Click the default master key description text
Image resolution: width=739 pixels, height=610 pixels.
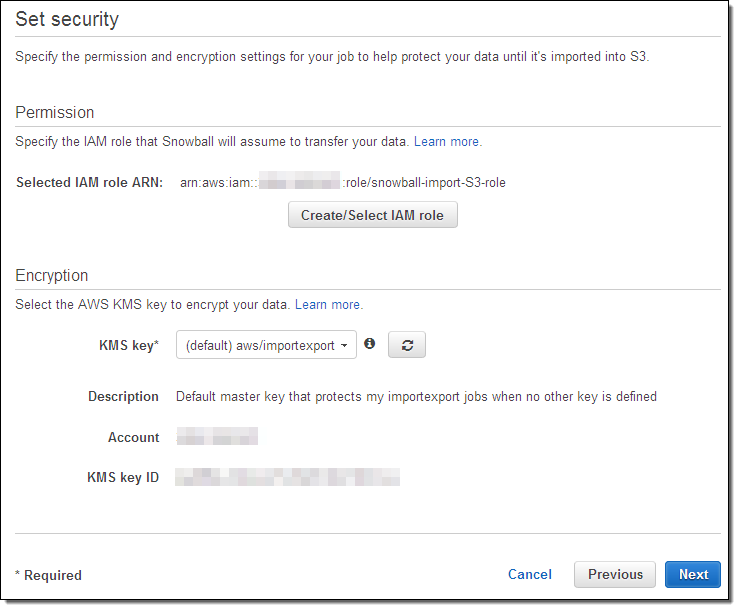pyautogui.click(x=416, y=396)
